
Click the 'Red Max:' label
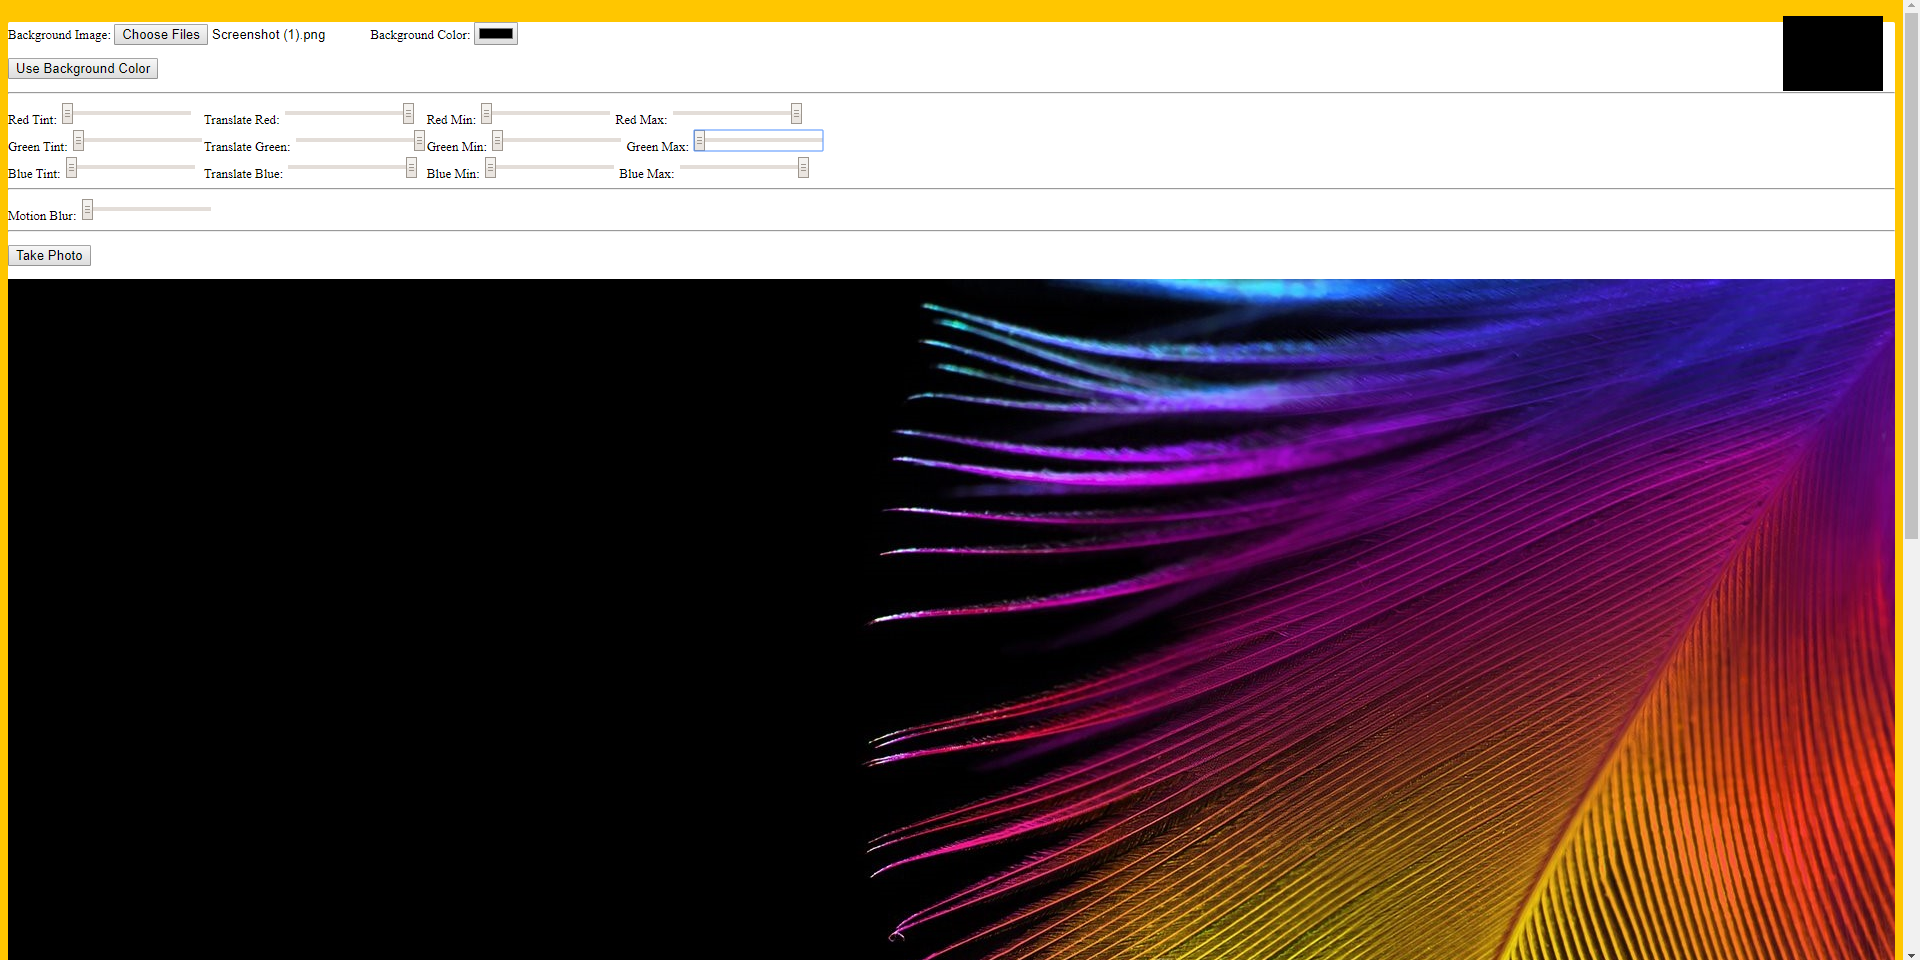[641, 120]
